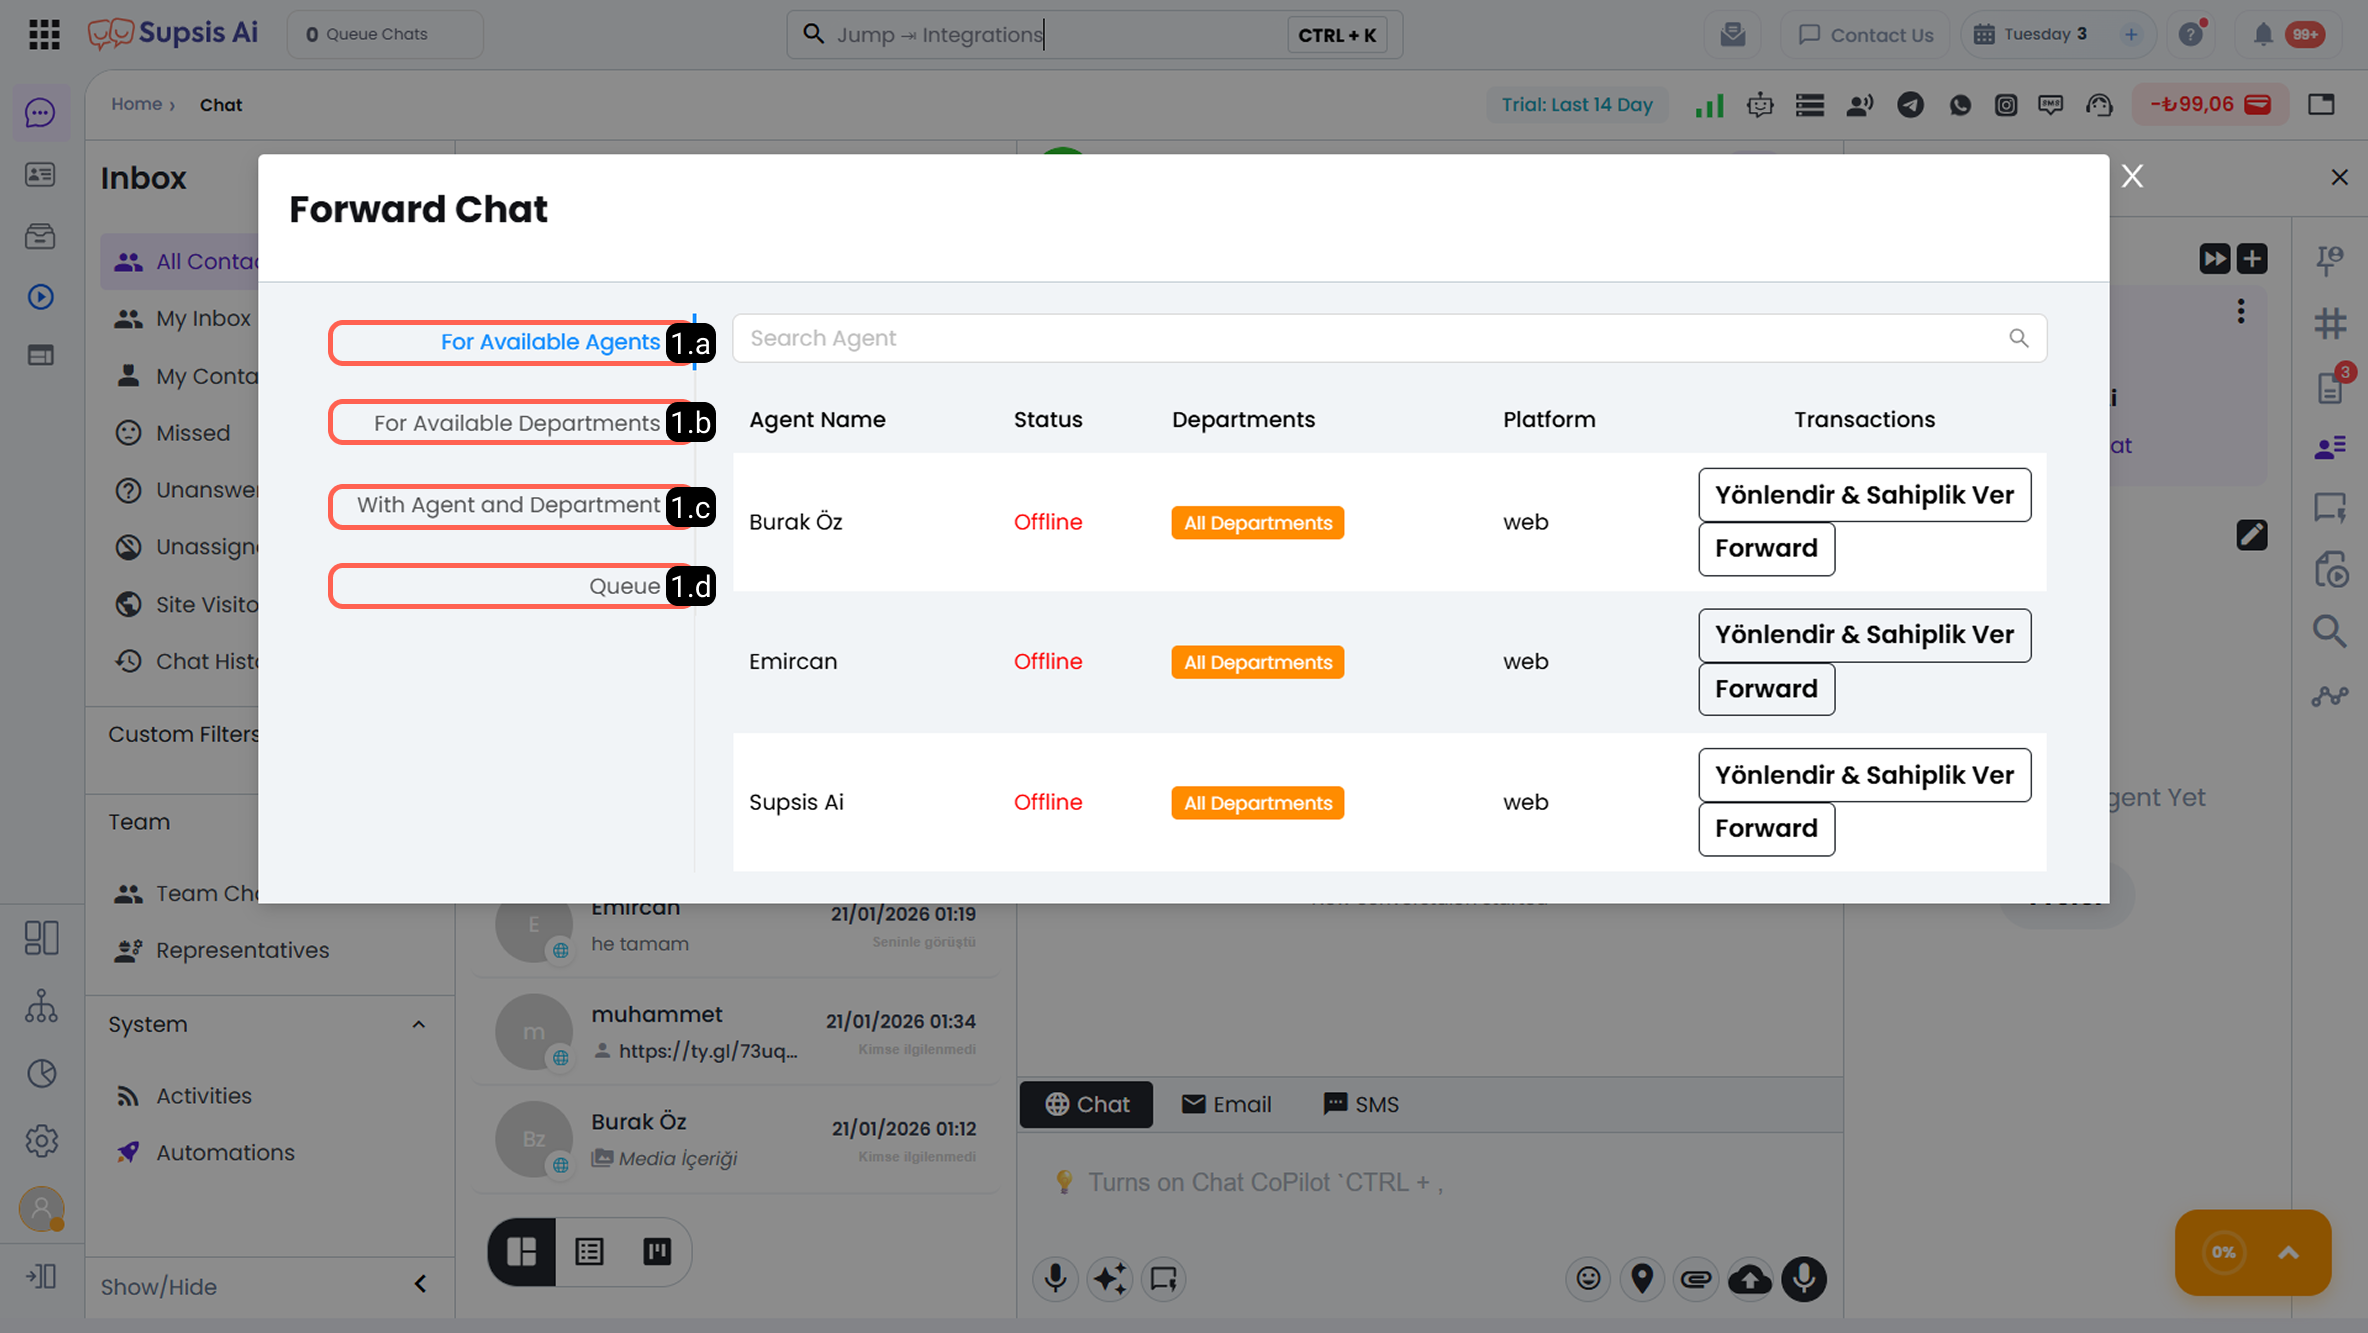Click Offline status for Supsis Ai
Viewport: 2368px width, 1333px height.
1048,802
